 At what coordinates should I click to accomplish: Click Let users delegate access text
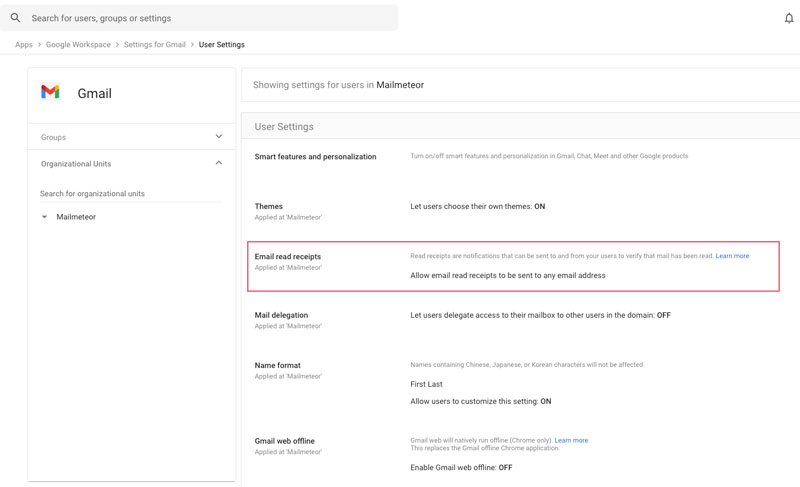tap(540, 315)
